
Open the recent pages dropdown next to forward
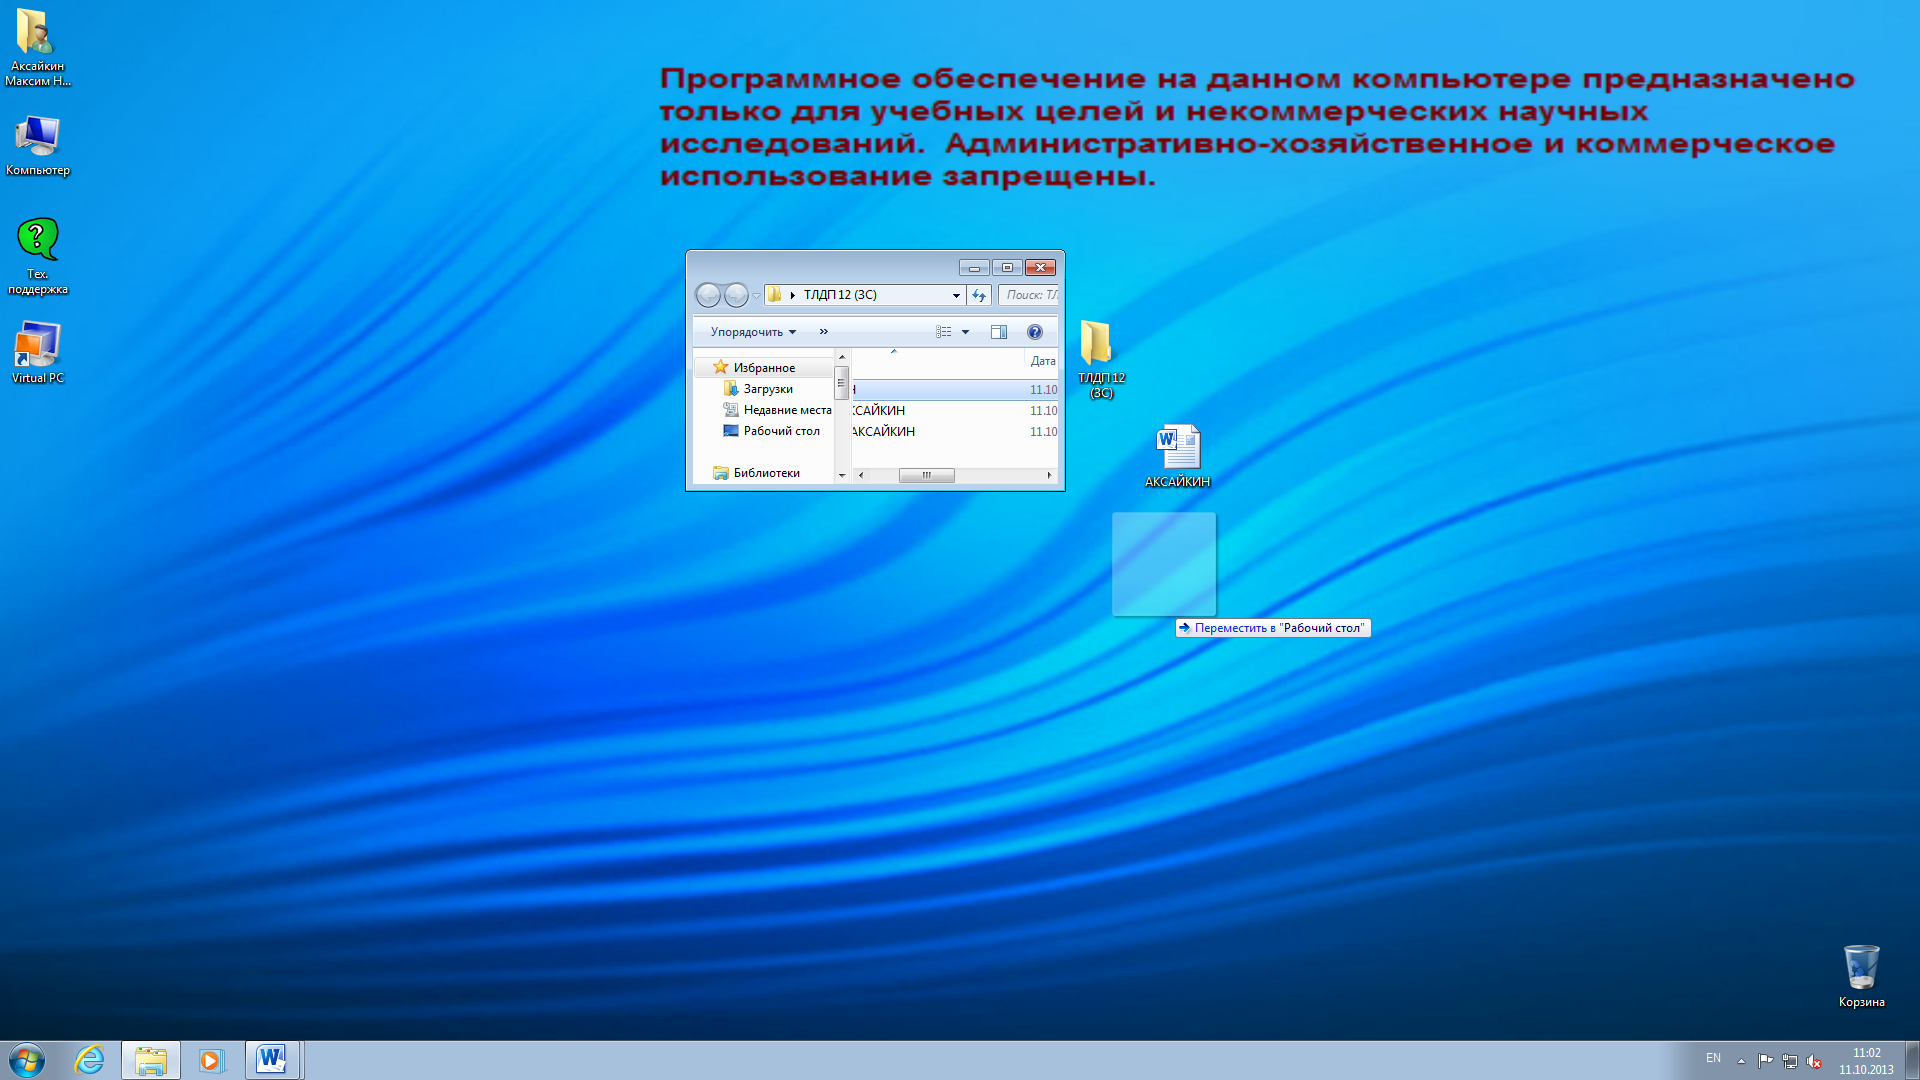click(x=756, y=296)
